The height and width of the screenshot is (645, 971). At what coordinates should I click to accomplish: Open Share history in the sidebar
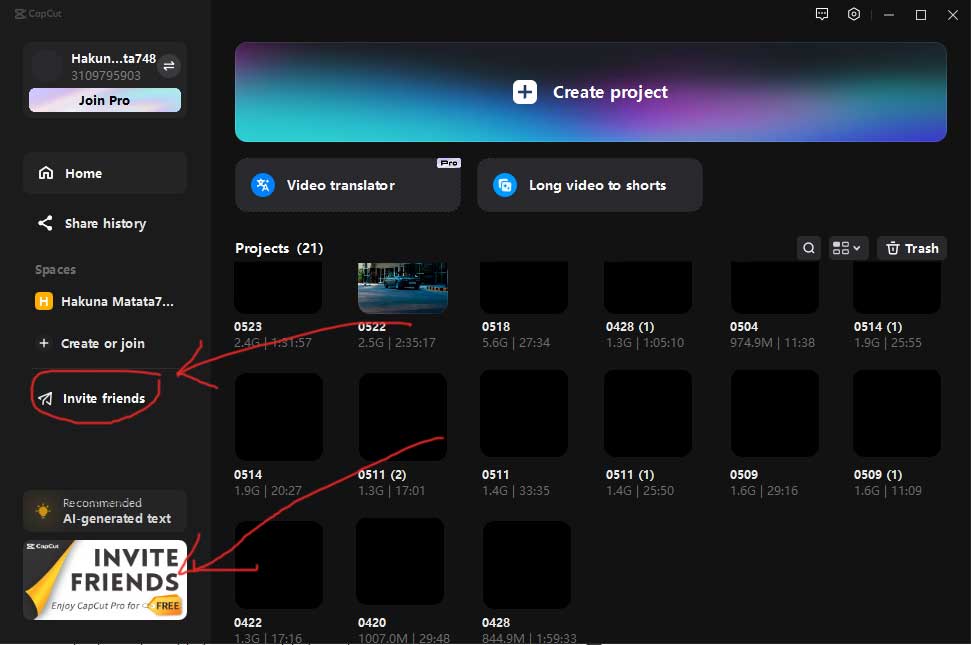(104, 223)
